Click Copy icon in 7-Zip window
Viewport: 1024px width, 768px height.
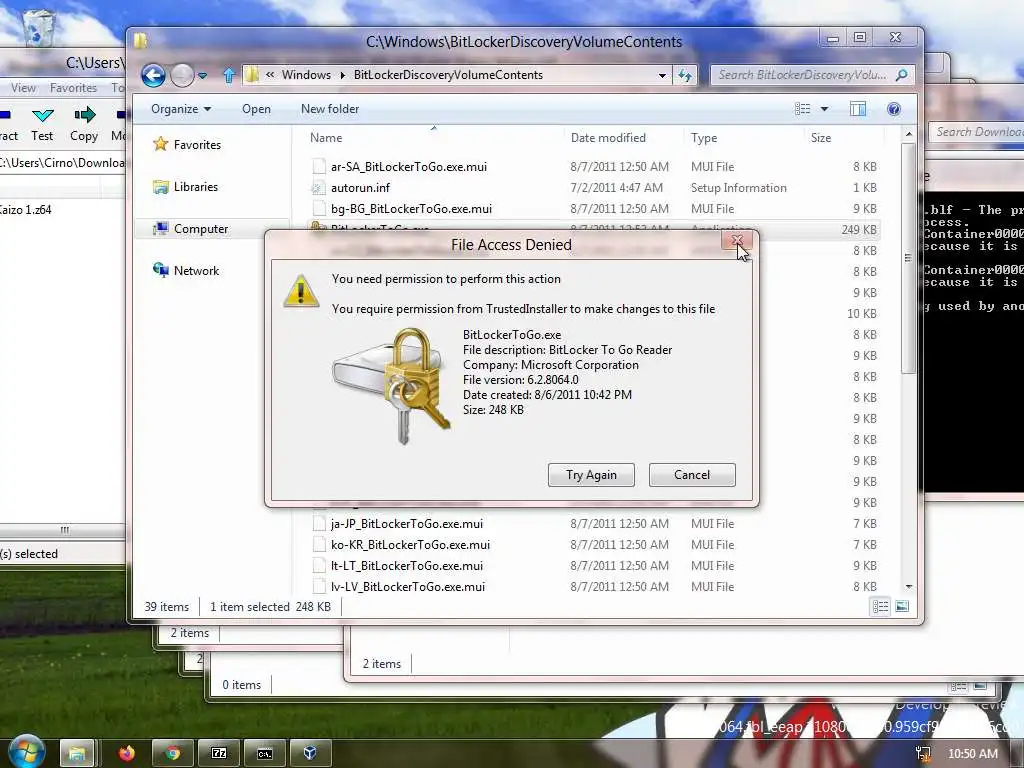pos(84,124)
